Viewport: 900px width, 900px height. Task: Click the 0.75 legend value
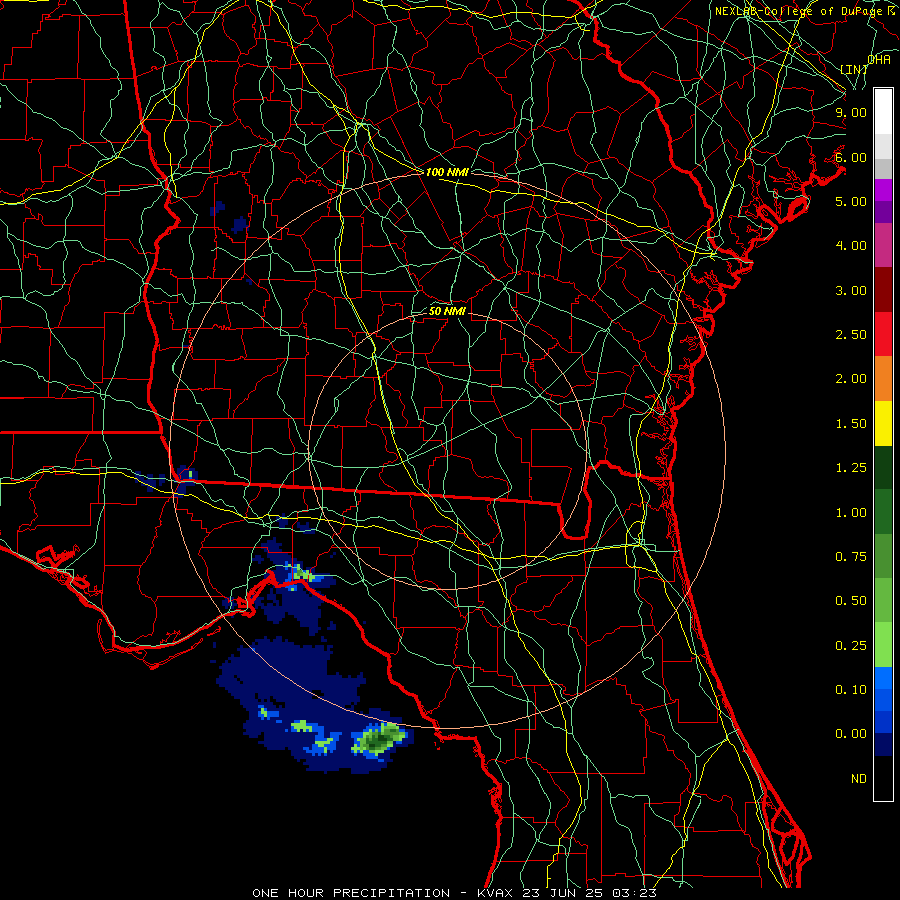pyautogui.click(x=851, y=557)
